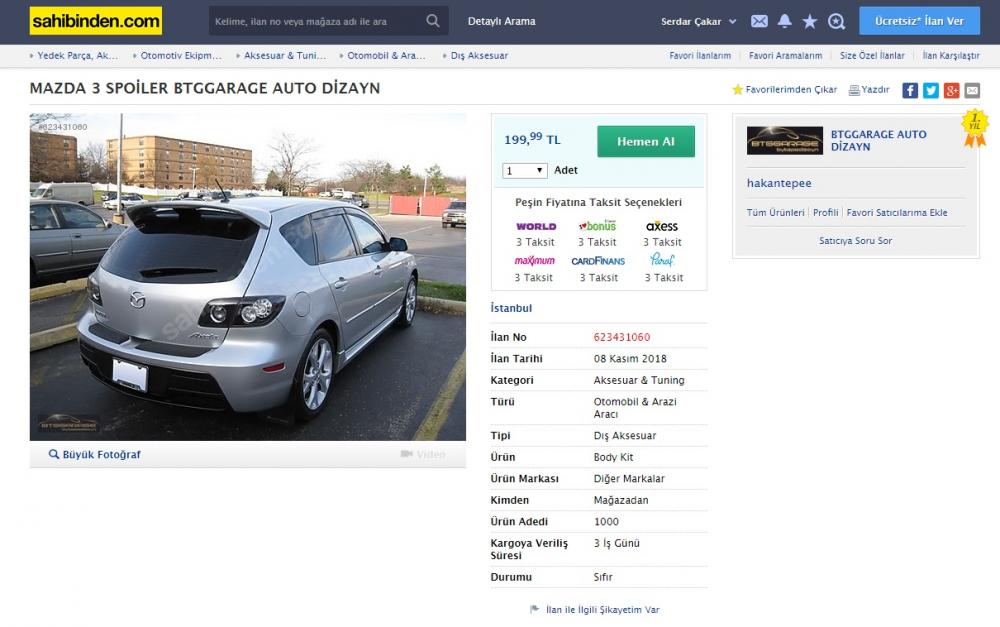Click Satıcıya Soru Sor link
1000x627 pixels.
pos(855,240)
